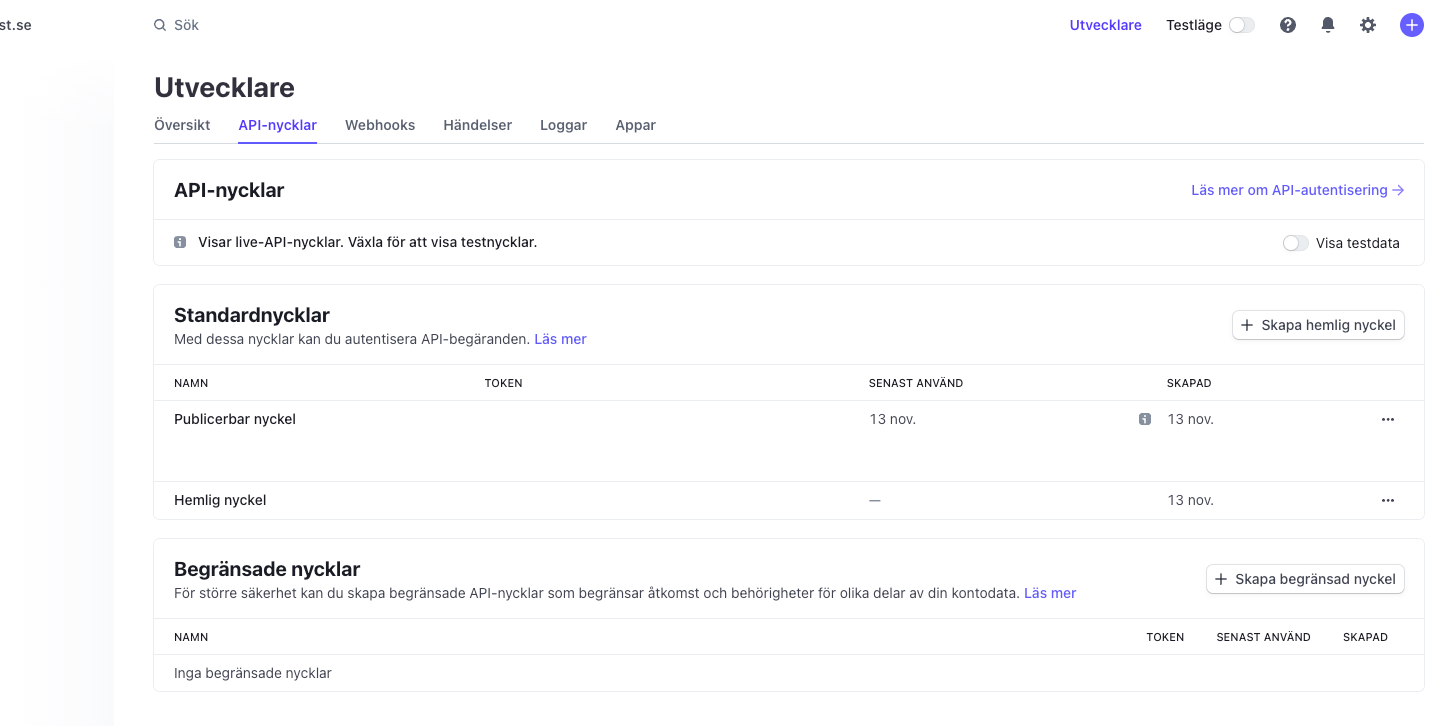Viewport: 1432px width, 726px height.
Task: Open notifications bell icon
Action: [x=1328, y=25]
